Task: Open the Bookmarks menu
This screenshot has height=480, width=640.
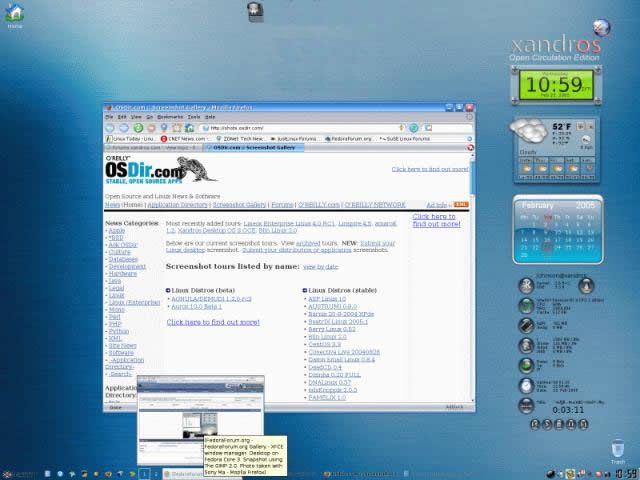Action: point(170,117)
